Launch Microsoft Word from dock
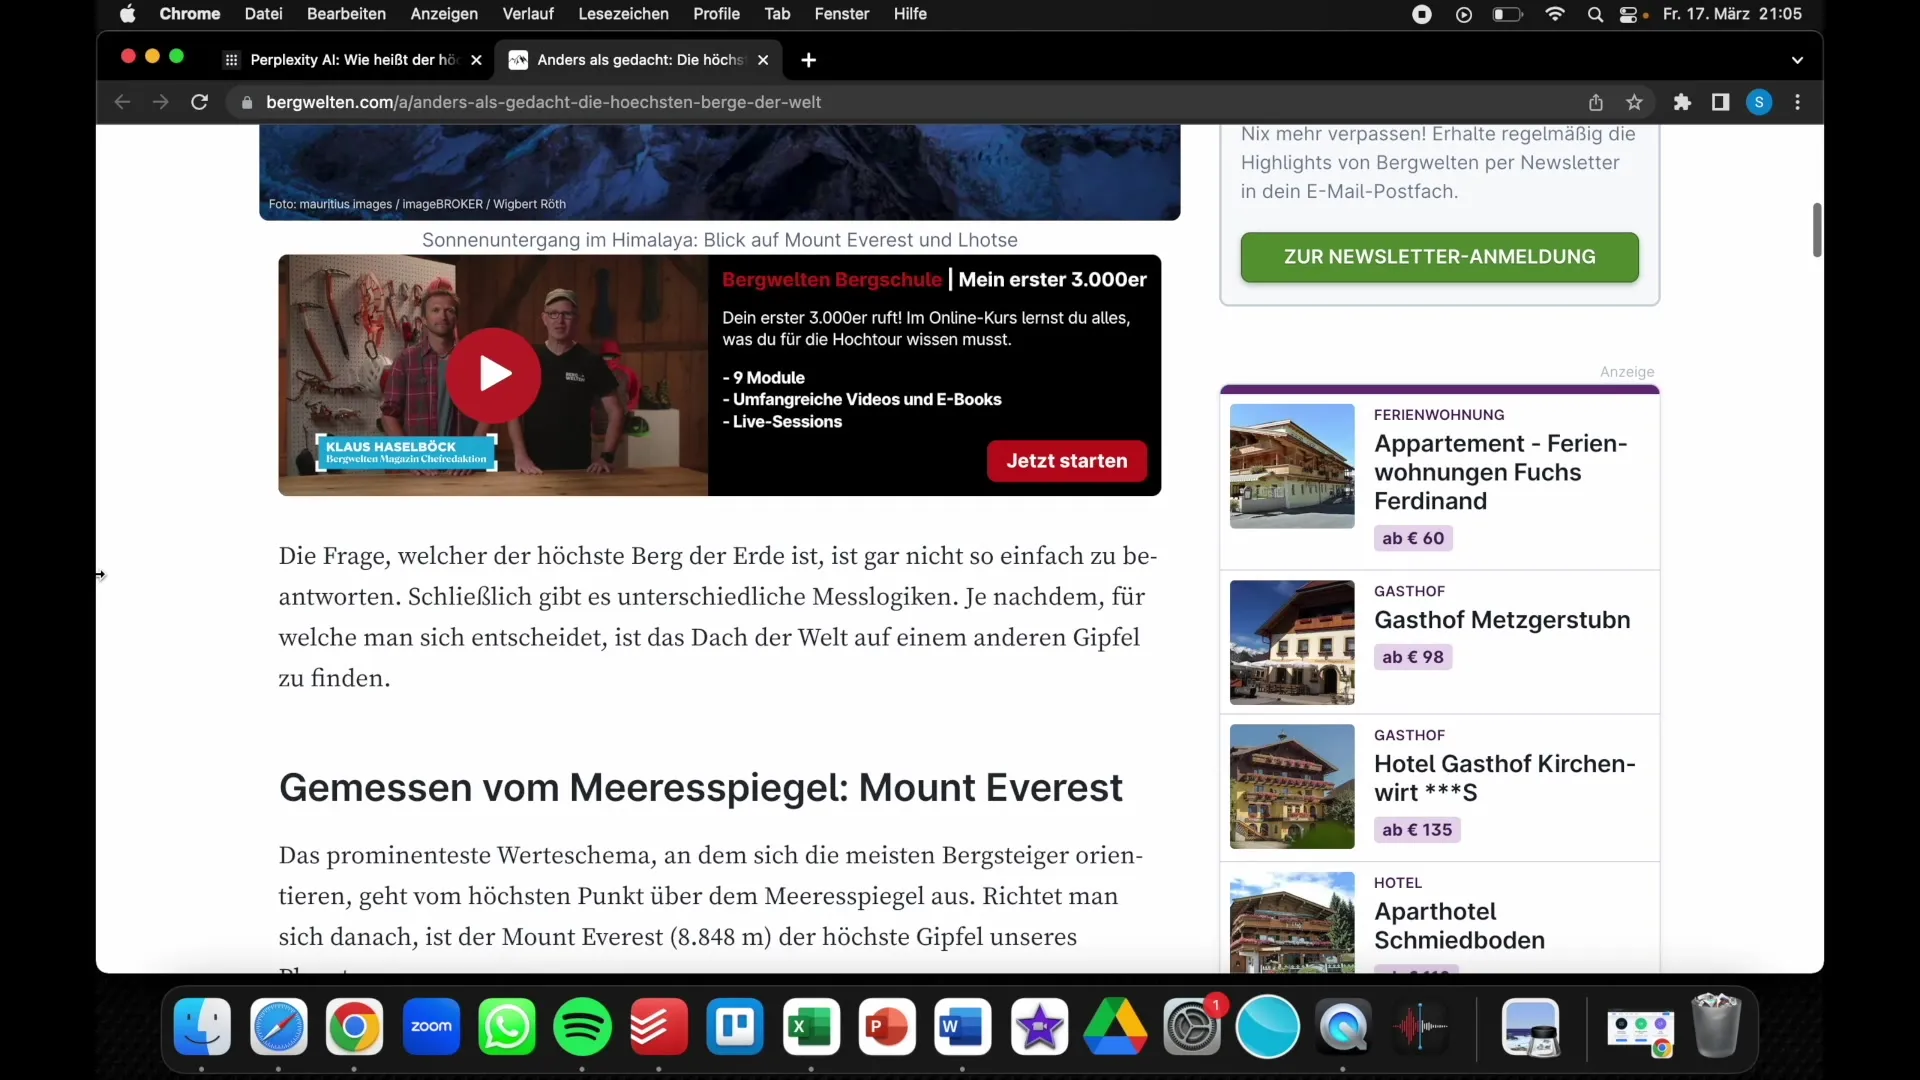The image size is (1920, 1080). pos(963,1027)
